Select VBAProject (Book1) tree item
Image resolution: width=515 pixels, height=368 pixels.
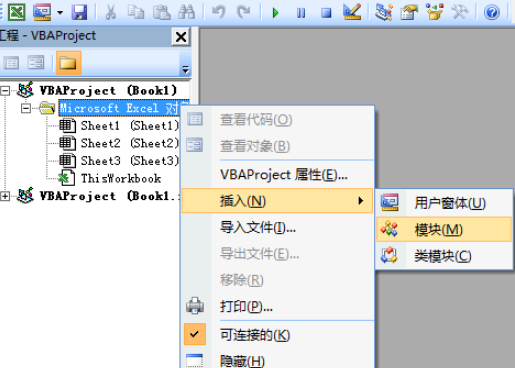pos(108,90)
